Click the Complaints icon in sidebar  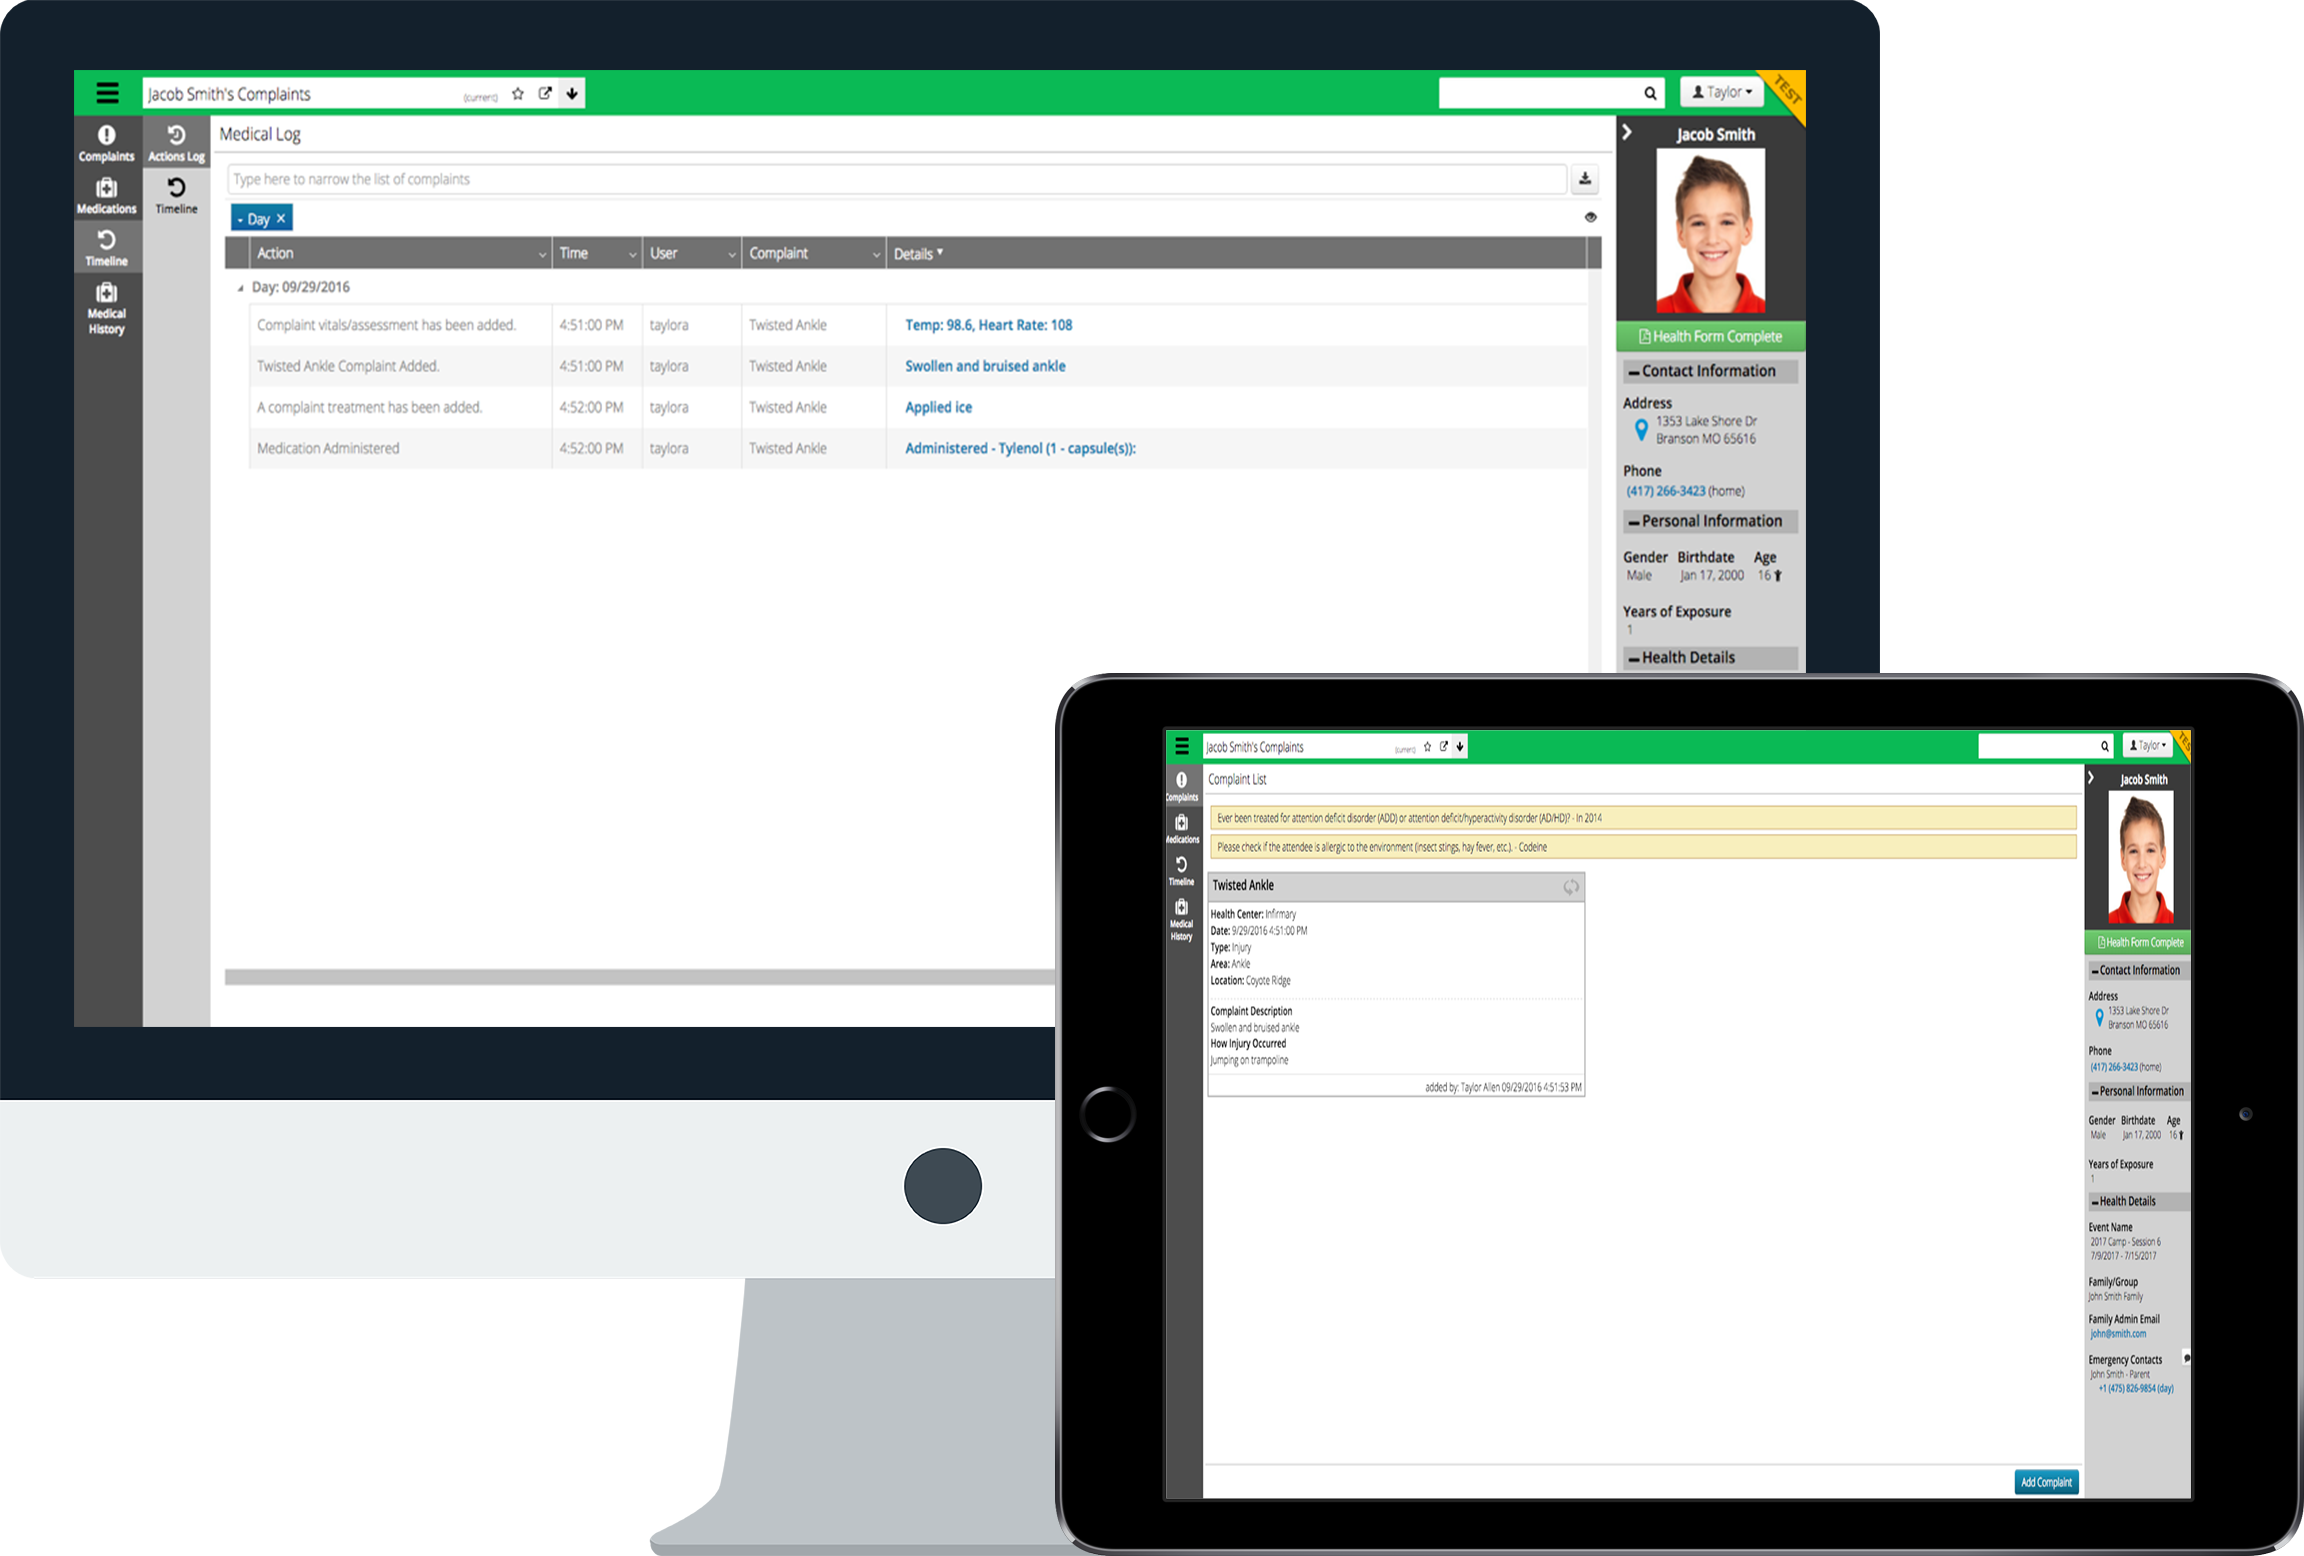point(108,142)
